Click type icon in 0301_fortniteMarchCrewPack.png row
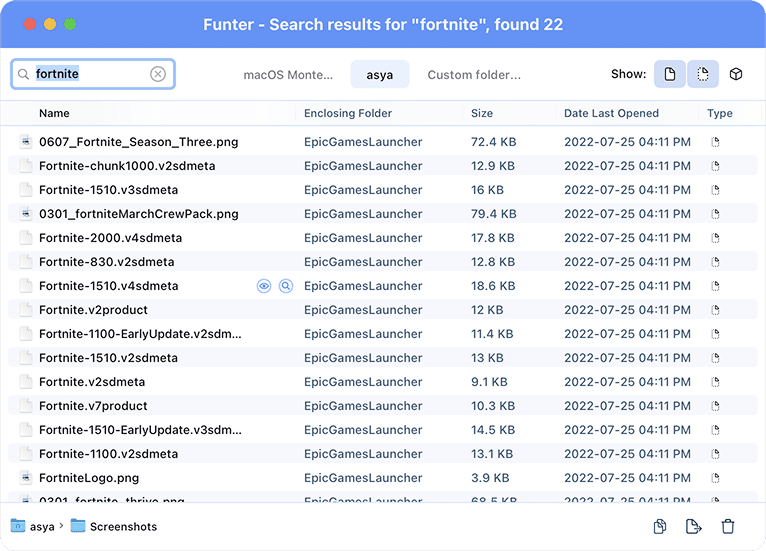This screenshot has width=766, height=551. coord(715,214)
